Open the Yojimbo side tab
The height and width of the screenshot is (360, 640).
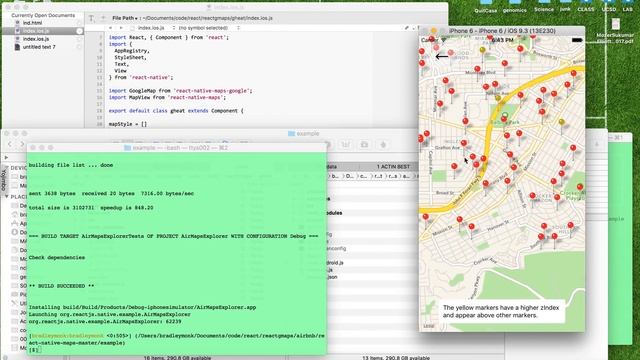click(3, 180)
